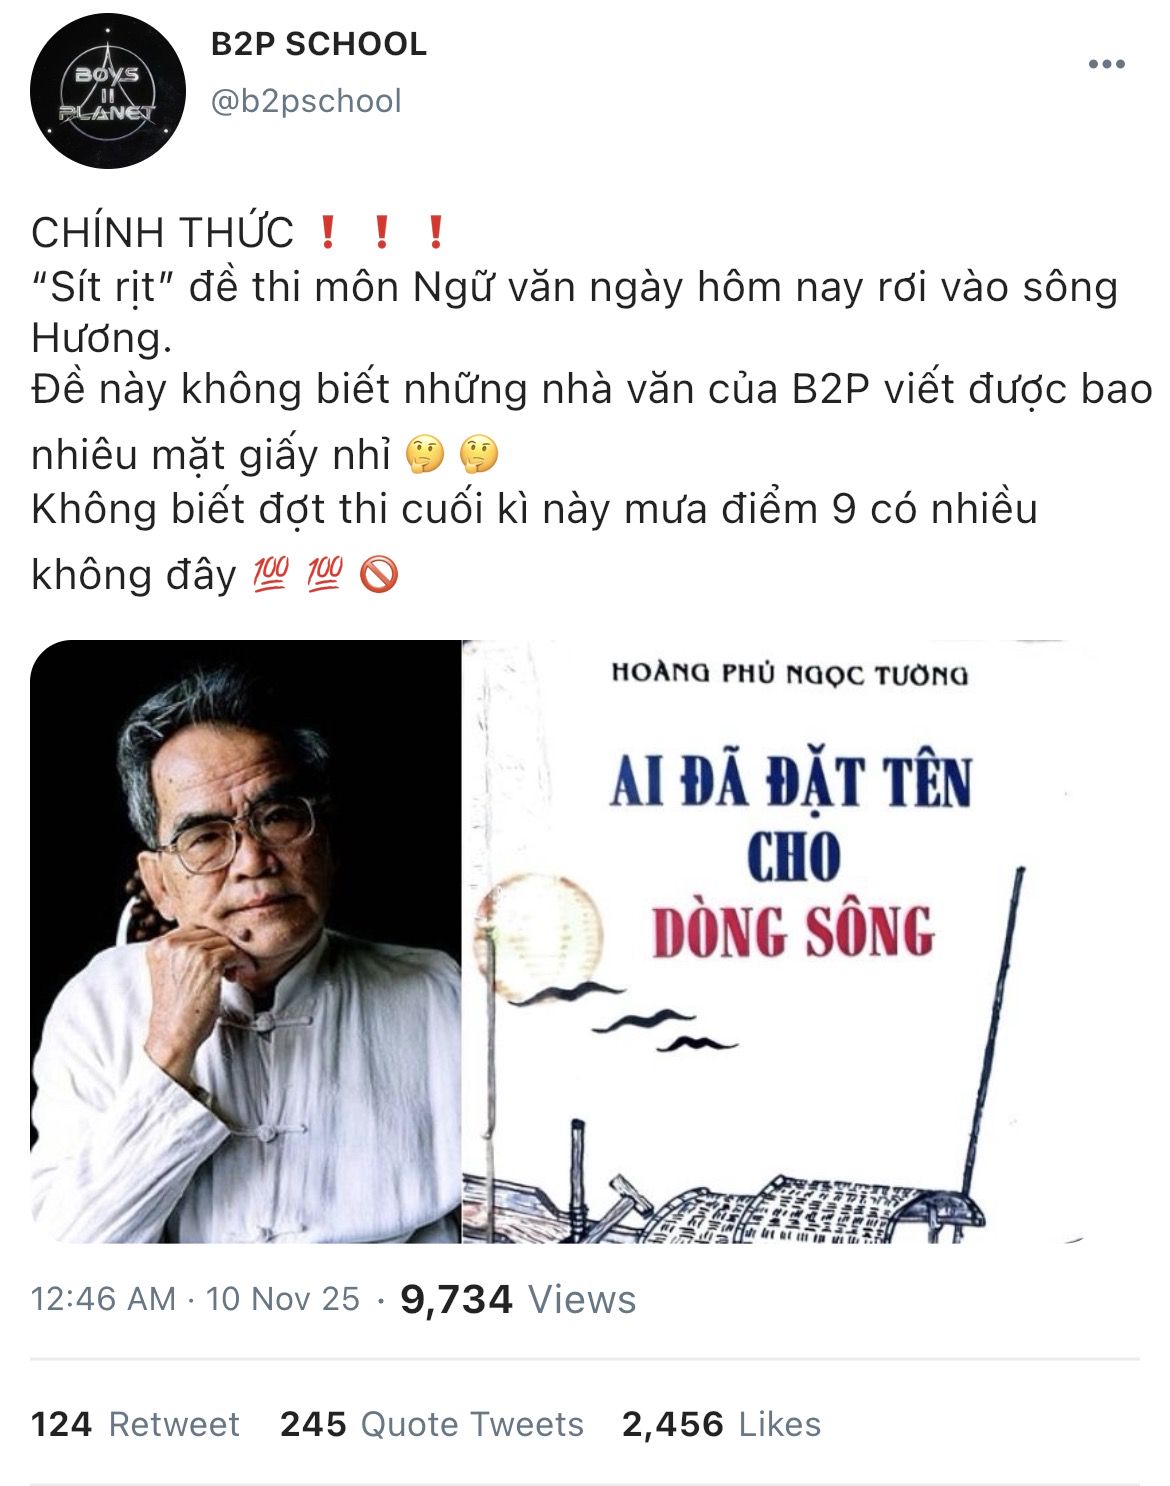View the 9,734 Views count
1170x1486 pixels.
coord(518,1299)
